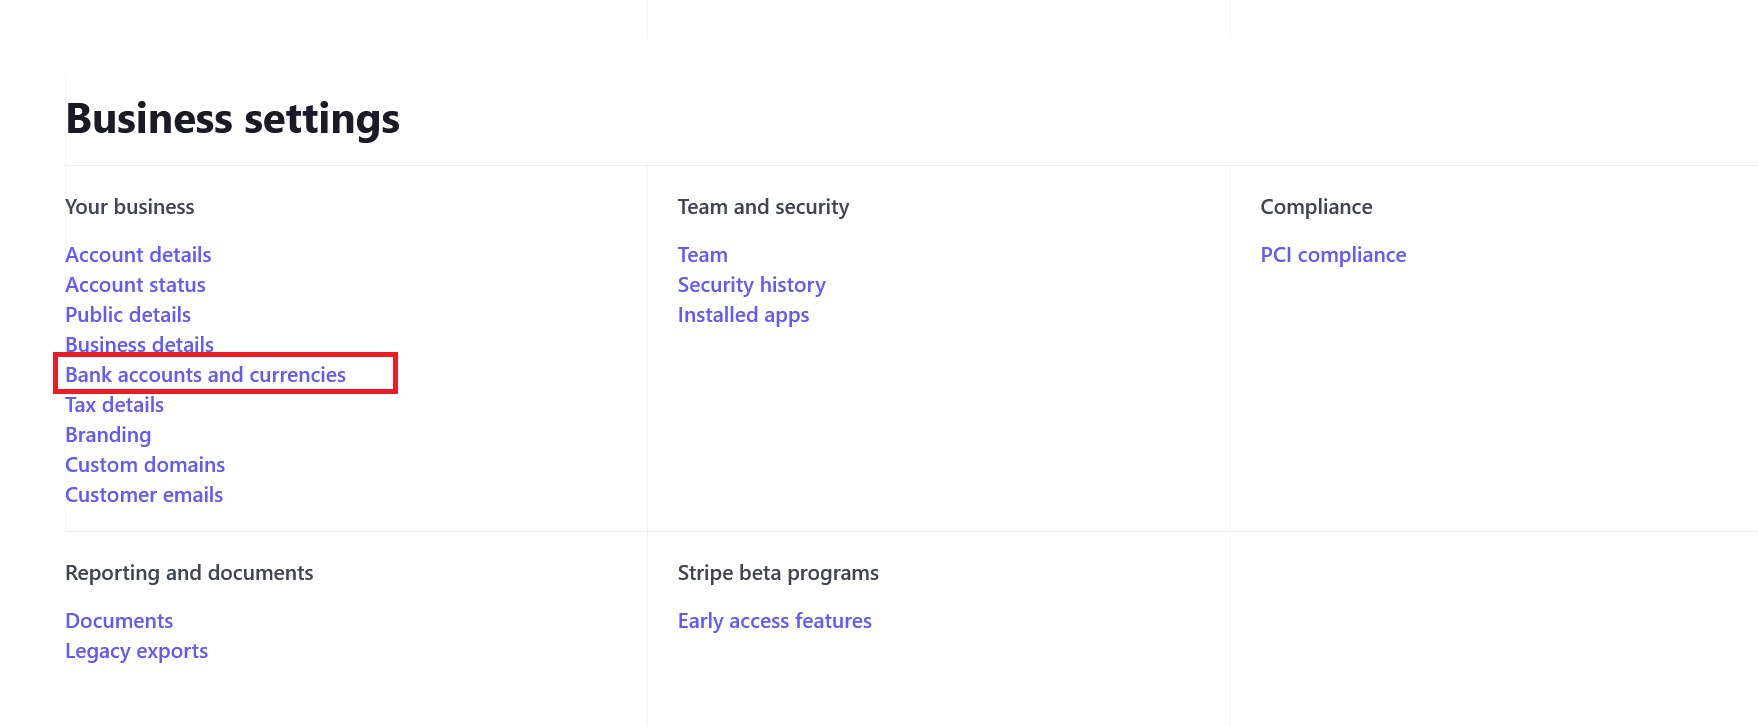Open Tax details page
This screenshot has height=727, width=1758.
(x=114, y=405)
